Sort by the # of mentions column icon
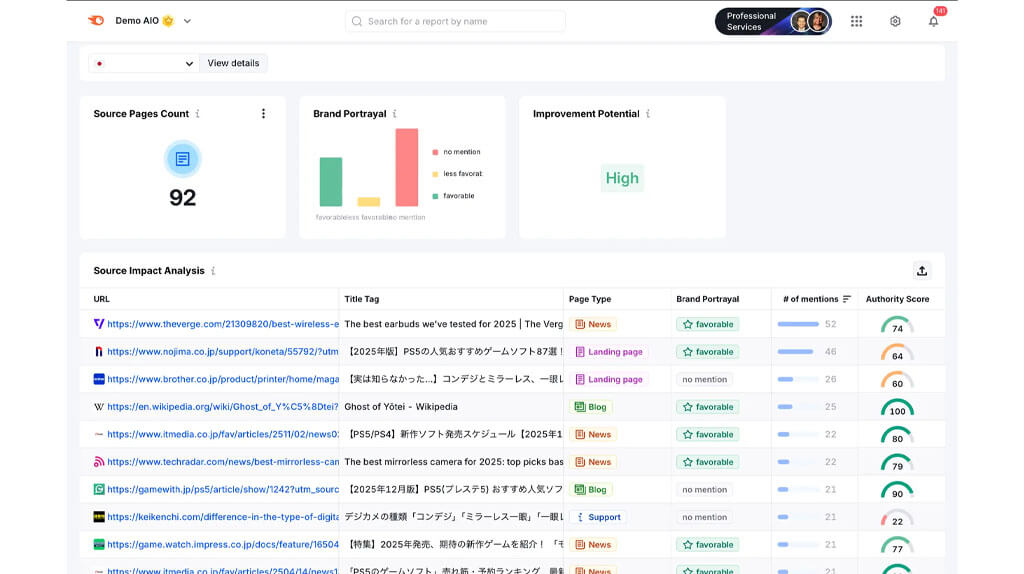Image resolution: width=1024 pixels, height=574 pixels. click(x=846, y=299)
